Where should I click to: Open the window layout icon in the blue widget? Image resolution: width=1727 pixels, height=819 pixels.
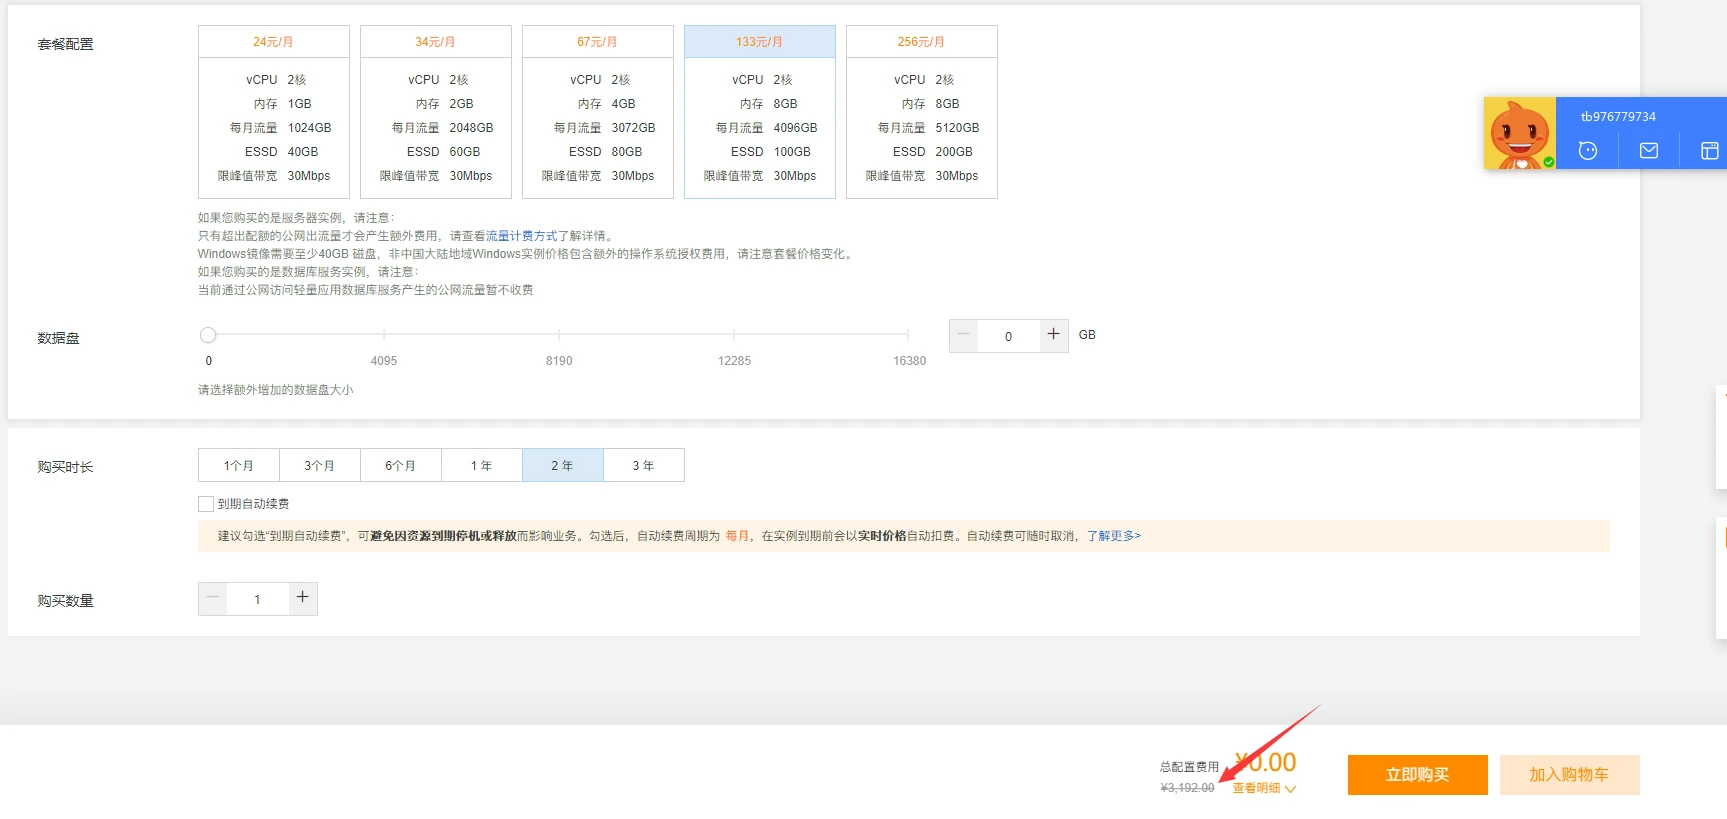(x=1709, y=151)
